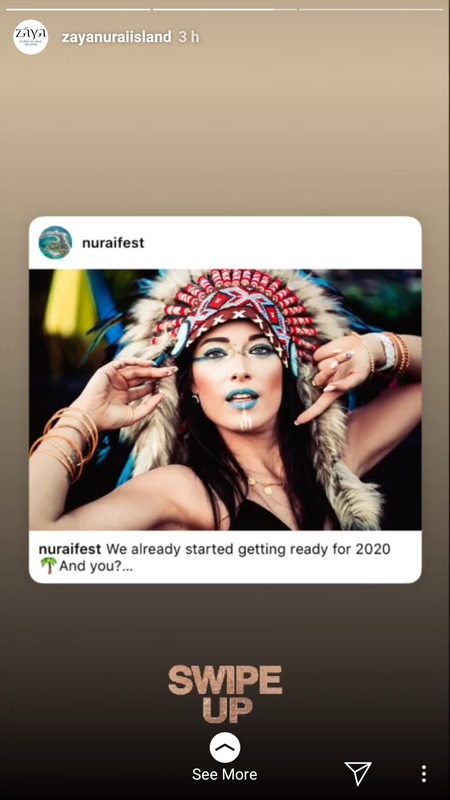Image resolution: width=450 pixels, height=800 pixels.
Task: Open the nuraifest round profile picture
Action: (55, 242)
